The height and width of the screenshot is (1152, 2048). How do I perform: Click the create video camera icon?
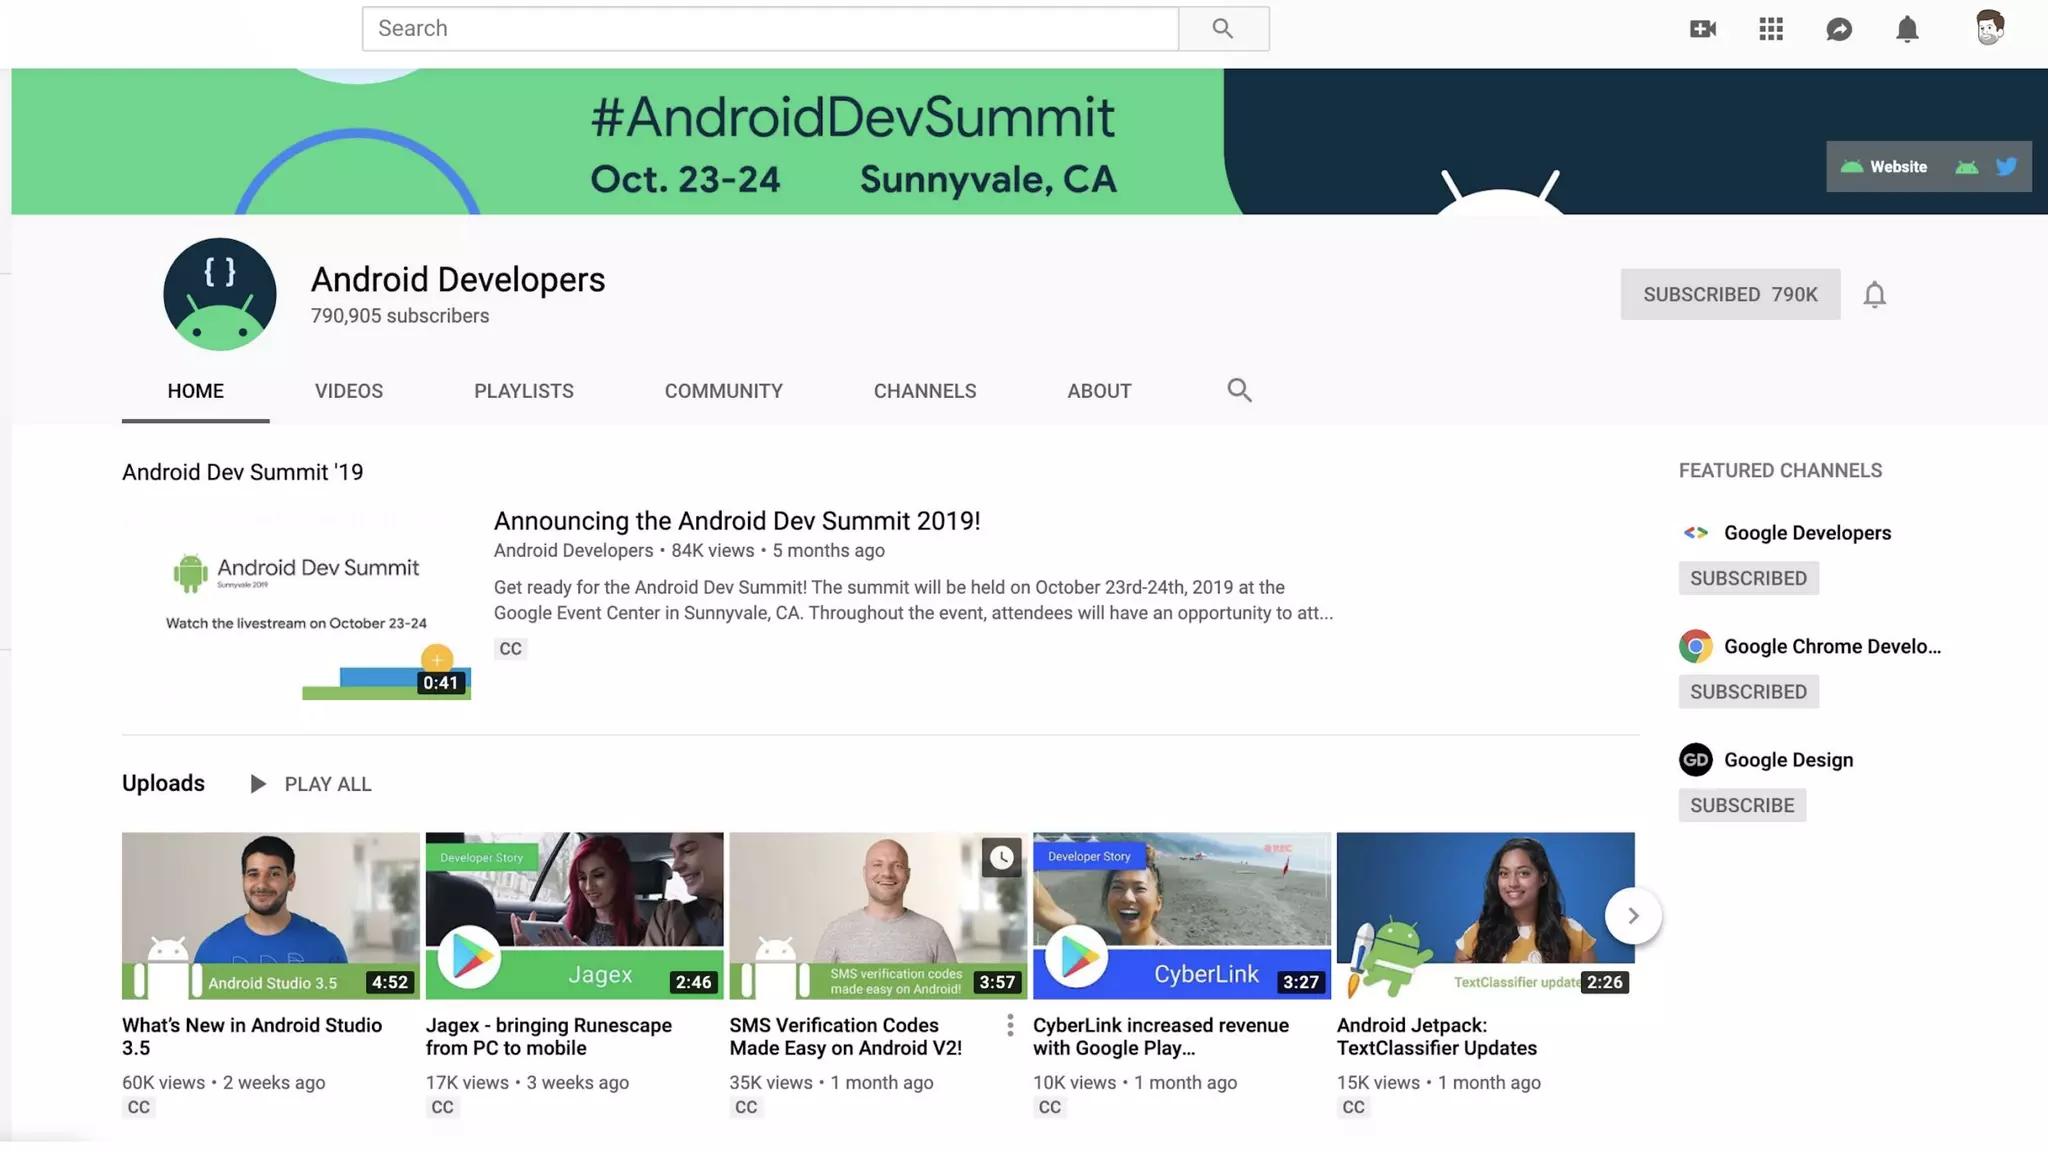(x=1702, y=29)
